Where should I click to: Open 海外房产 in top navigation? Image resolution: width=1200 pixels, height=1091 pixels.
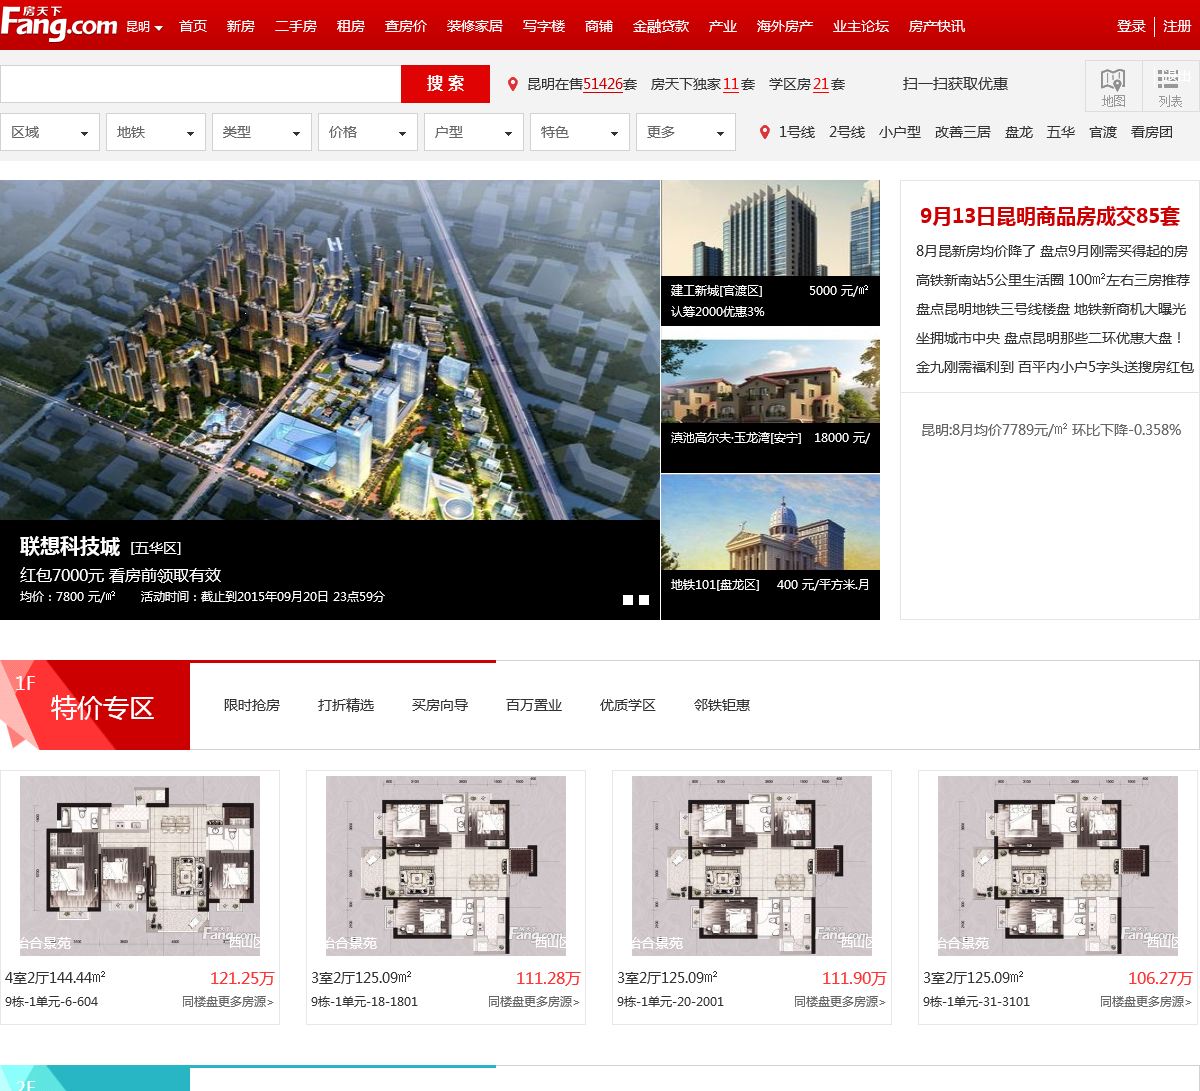click(x=785, y=26)
